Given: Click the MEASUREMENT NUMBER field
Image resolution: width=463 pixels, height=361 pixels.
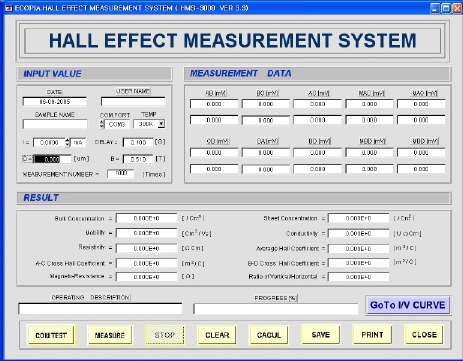Looking at the screenshot, I should [x=120, y=174].
